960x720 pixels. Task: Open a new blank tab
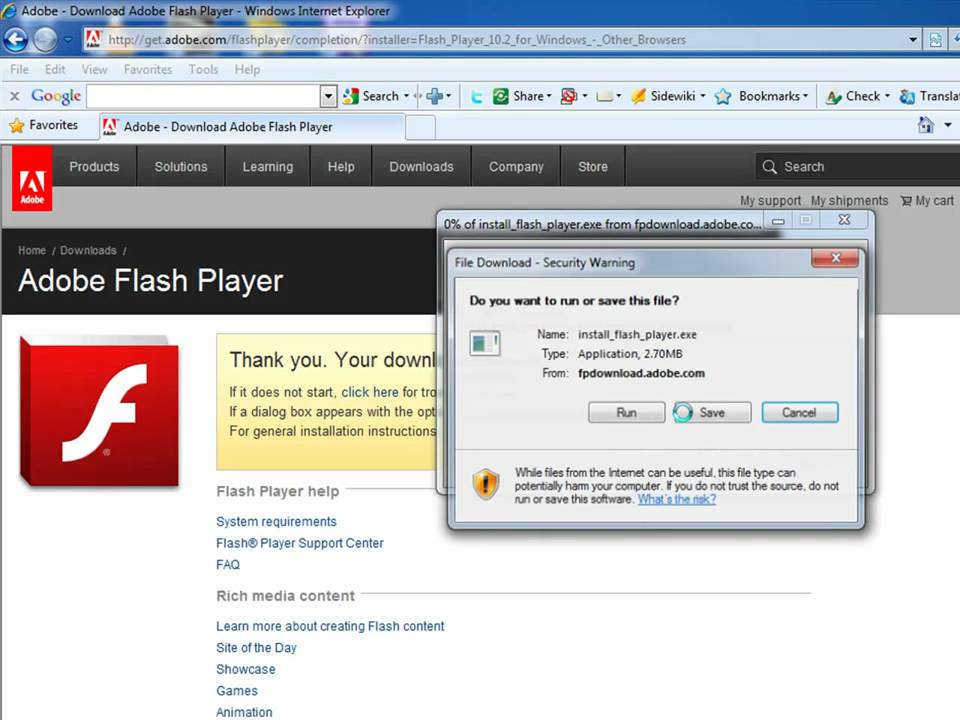click(420, 127)
